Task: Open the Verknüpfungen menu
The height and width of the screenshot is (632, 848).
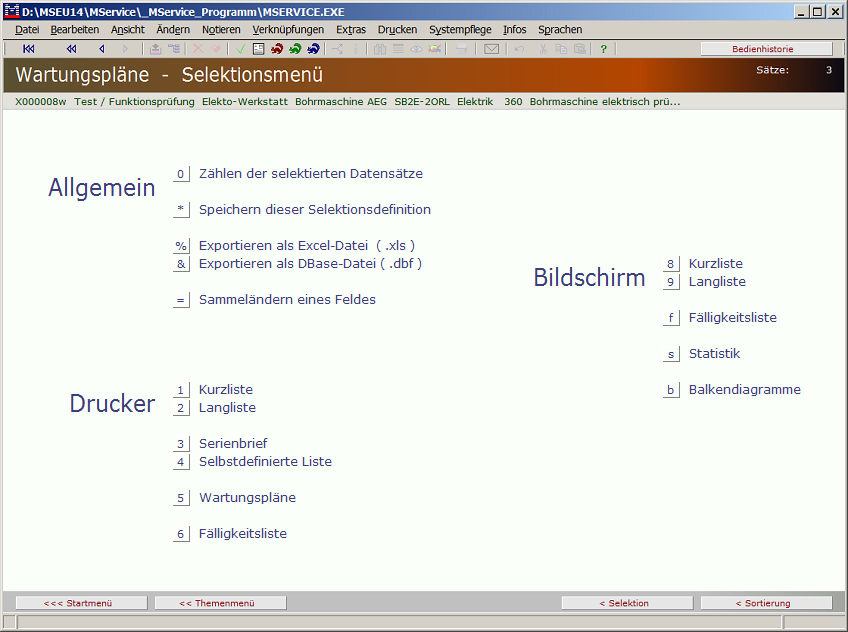Action: (x=288, y=30)
